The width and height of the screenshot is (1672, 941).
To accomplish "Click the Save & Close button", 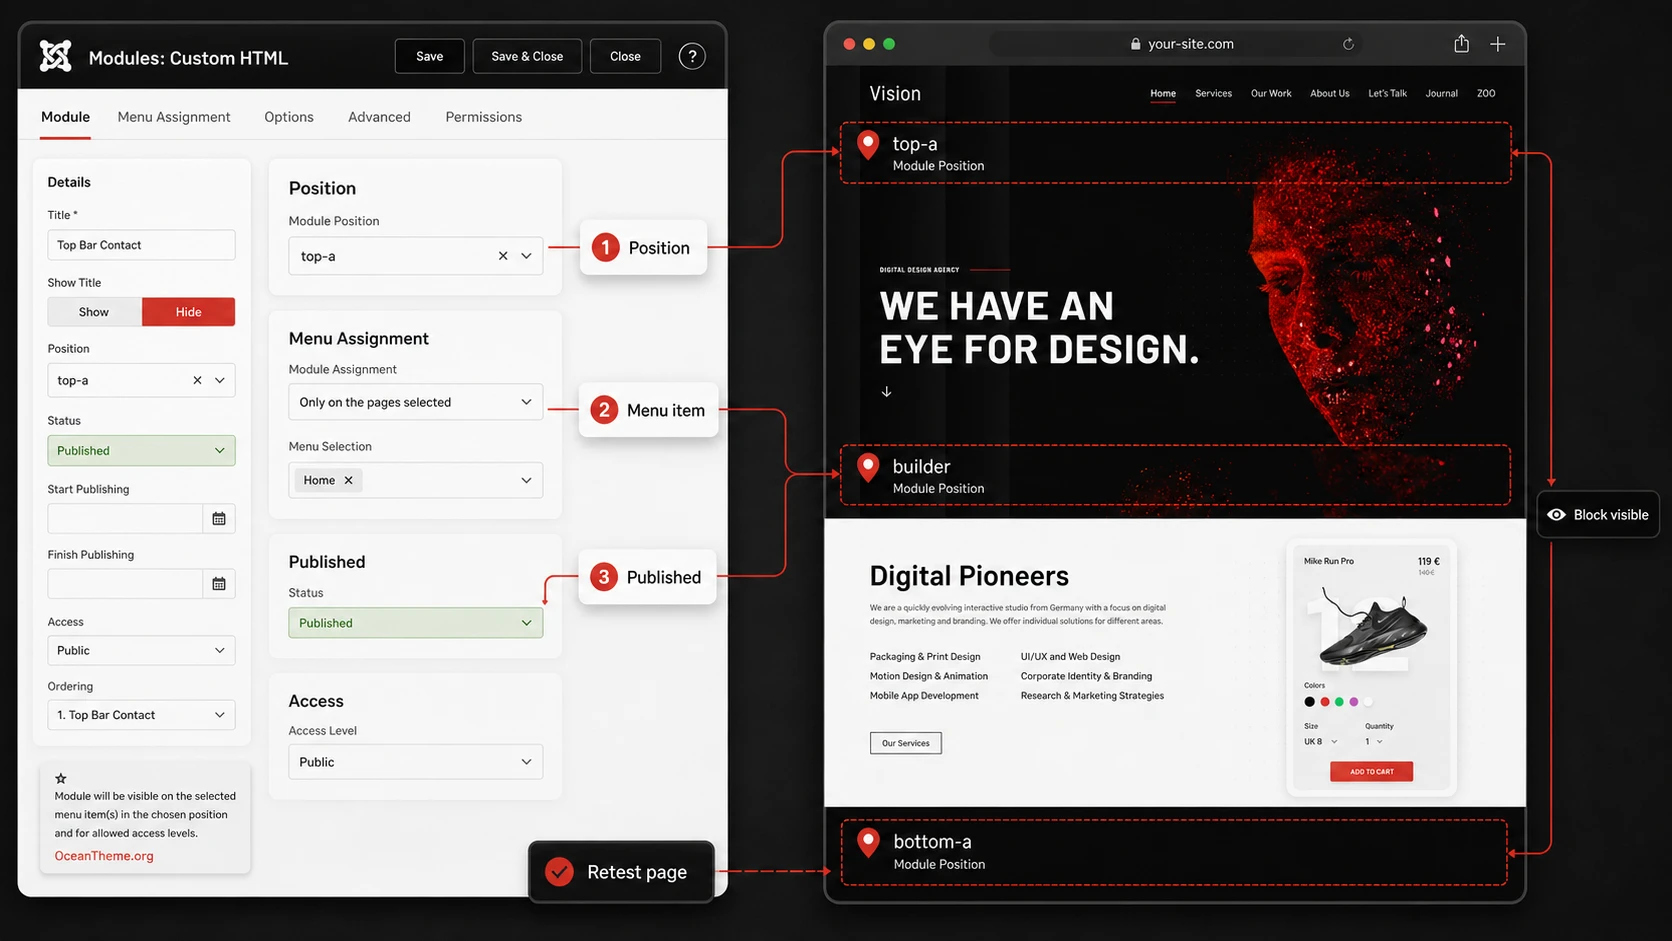I will (x=527, y=56).
